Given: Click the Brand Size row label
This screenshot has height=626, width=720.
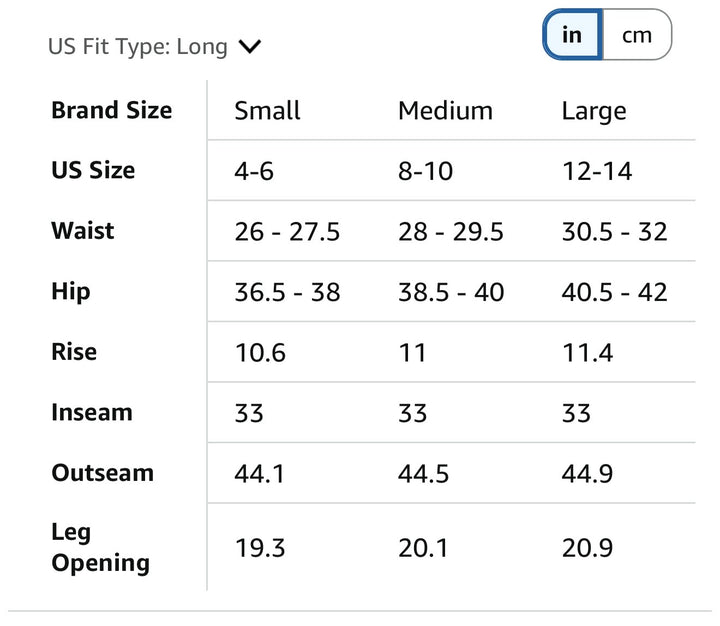Looking at the screenshot, I should pos(112,110).
